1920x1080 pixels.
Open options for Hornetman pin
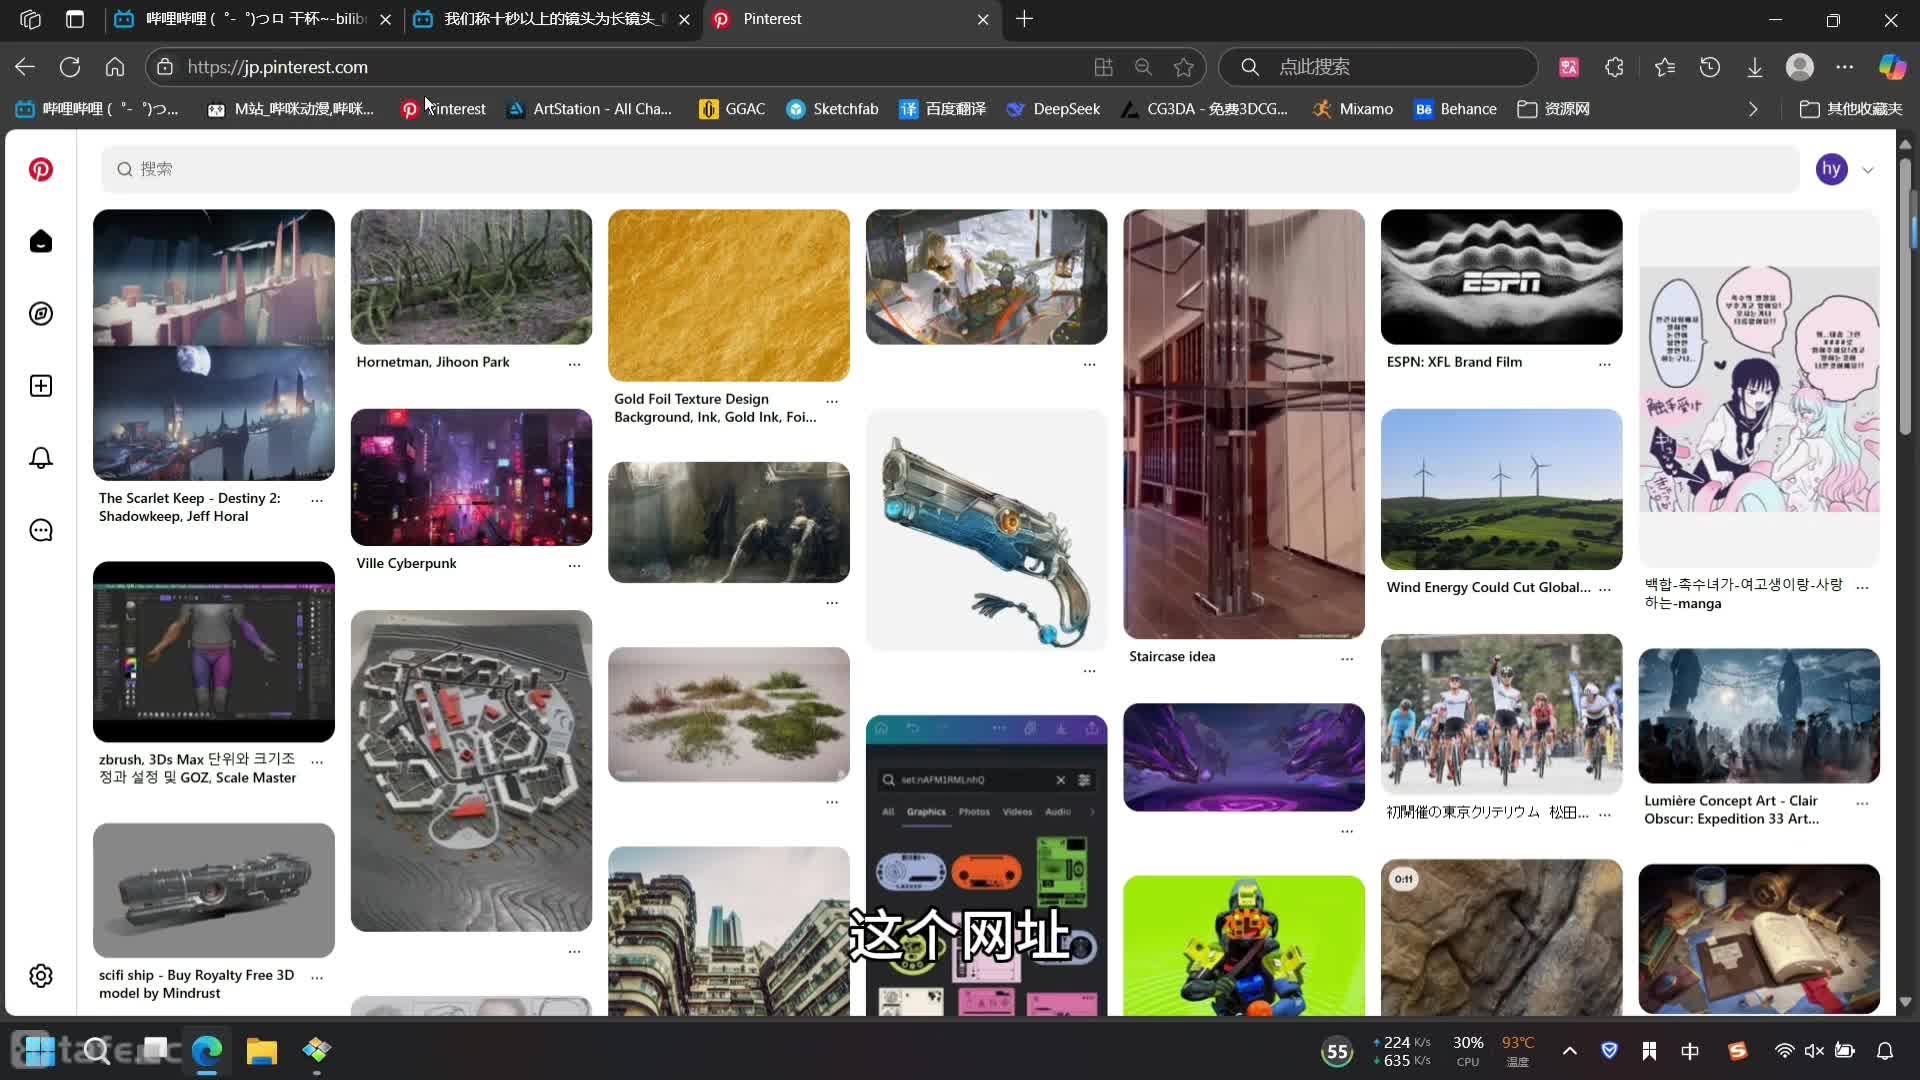tap(574, 364)
